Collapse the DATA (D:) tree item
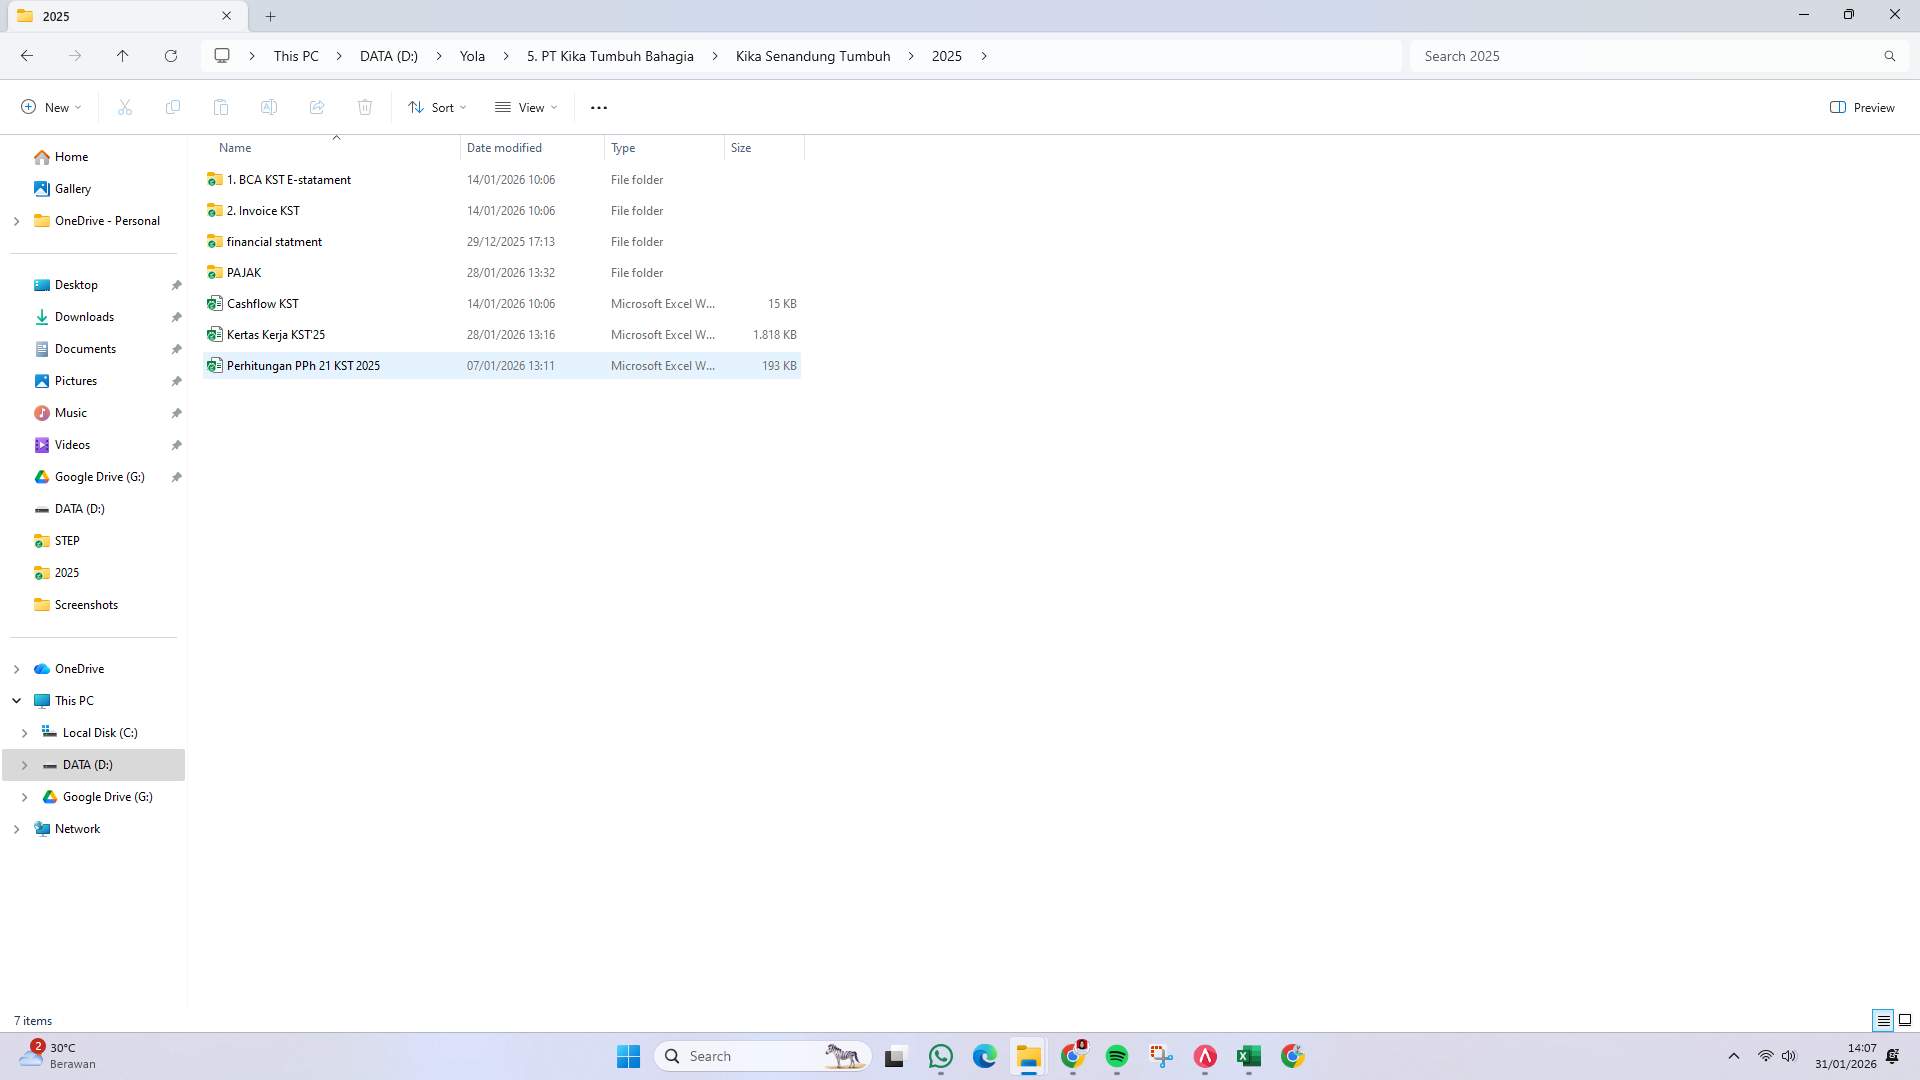 (24, 765)
